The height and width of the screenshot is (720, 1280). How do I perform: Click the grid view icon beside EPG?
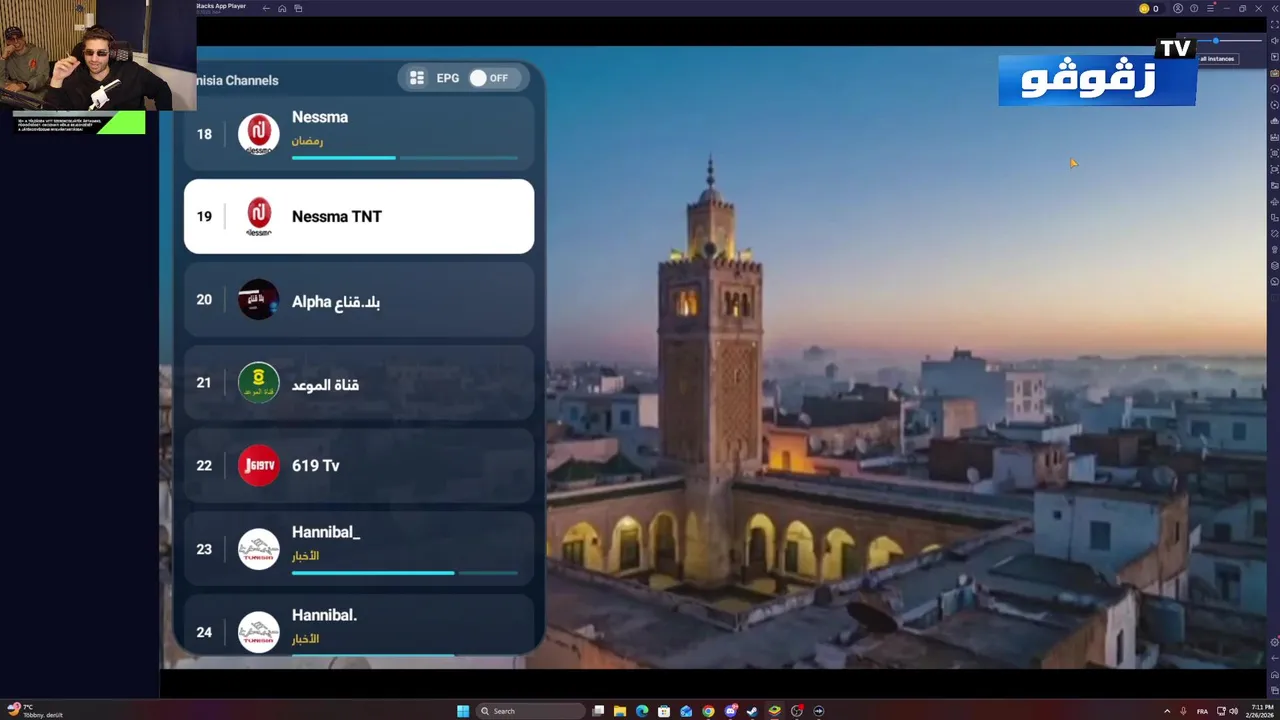[417, 78]
